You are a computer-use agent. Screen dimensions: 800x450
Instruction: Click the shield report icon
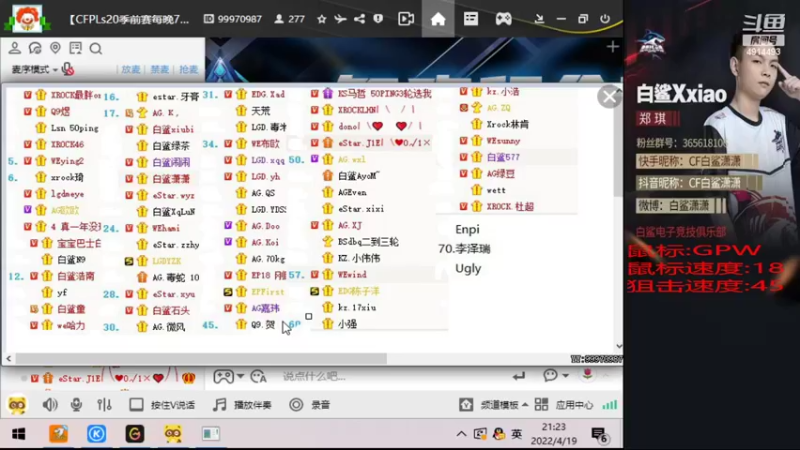[x=378, y=19]
